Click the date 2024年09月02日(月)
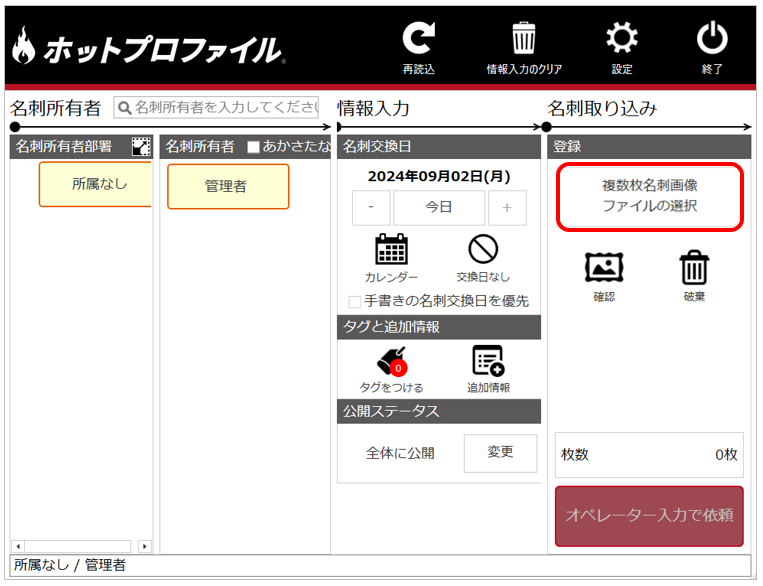Image resolution: width=763 pixels, height=586 pixels. [x=439, y=176]
